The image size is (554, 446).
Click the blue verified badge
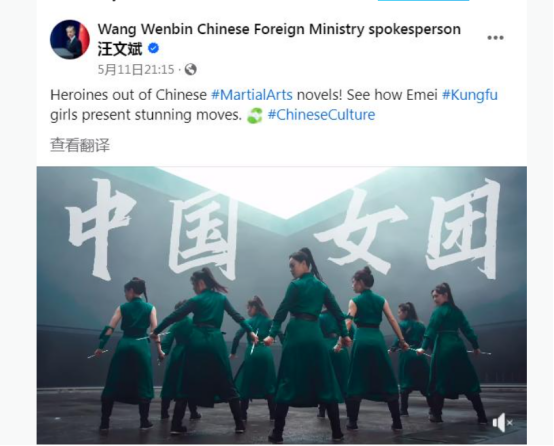pos(153,48)
